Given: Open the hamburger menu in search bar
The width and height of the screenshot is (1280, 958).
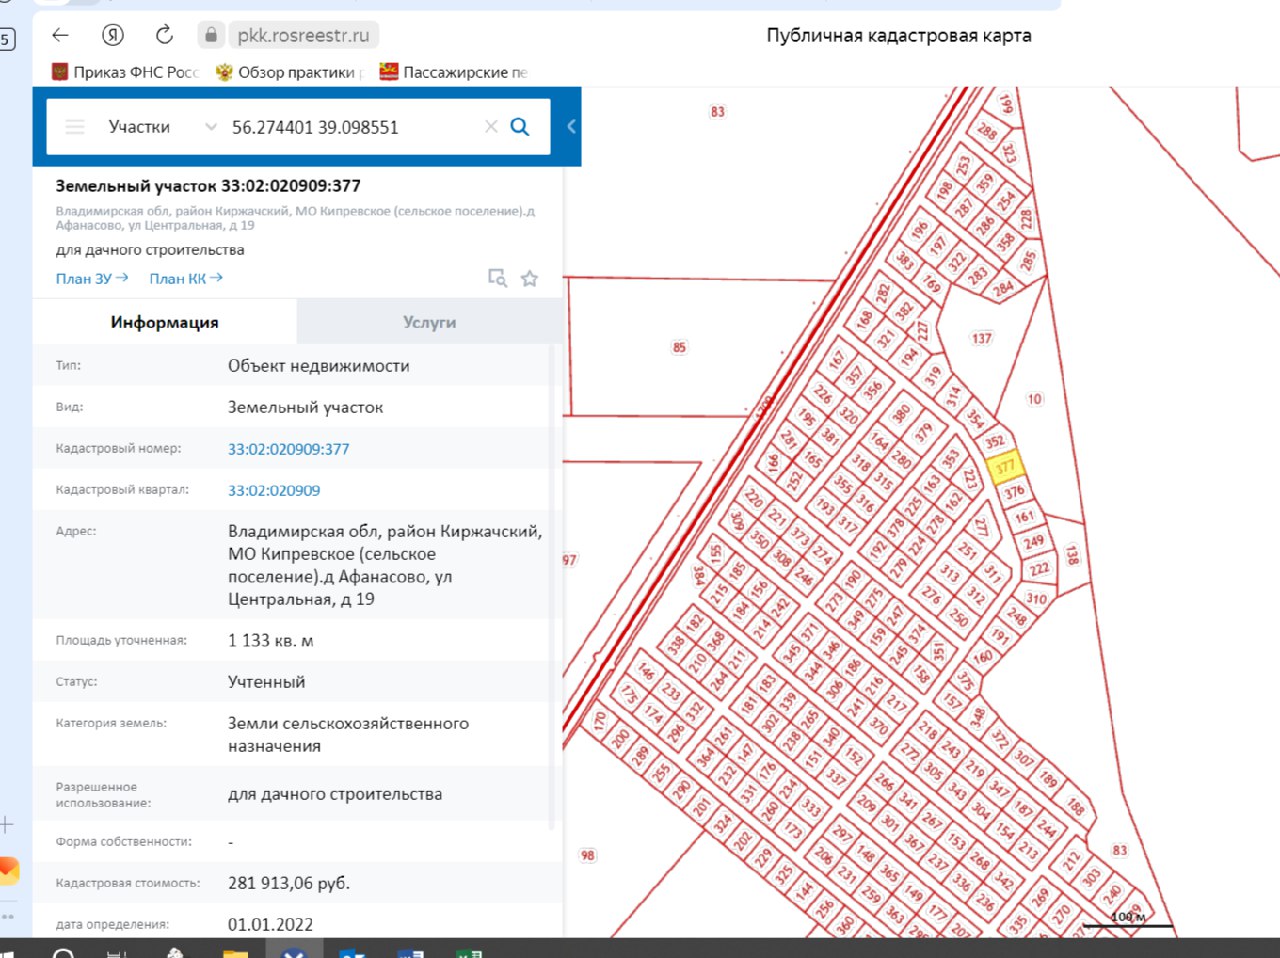Looking at the screenshot, I should (x=75, y=127).
